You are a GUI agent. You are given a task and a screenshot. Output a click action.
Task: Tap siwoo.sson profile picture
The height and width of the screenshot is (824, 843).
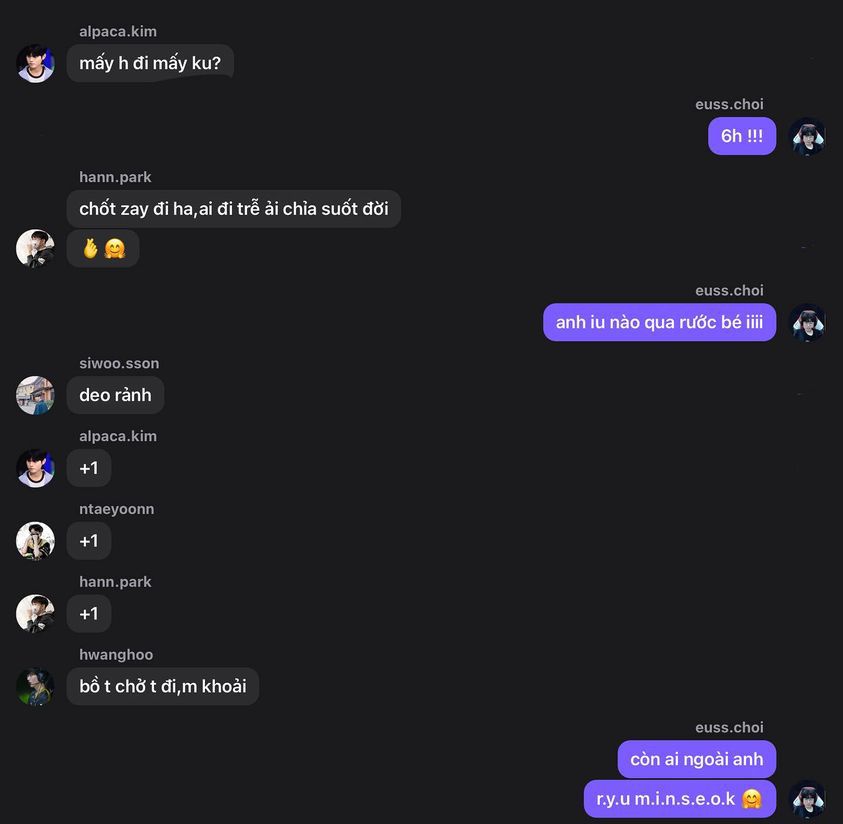pyautogui.click(x=35, y=395)
